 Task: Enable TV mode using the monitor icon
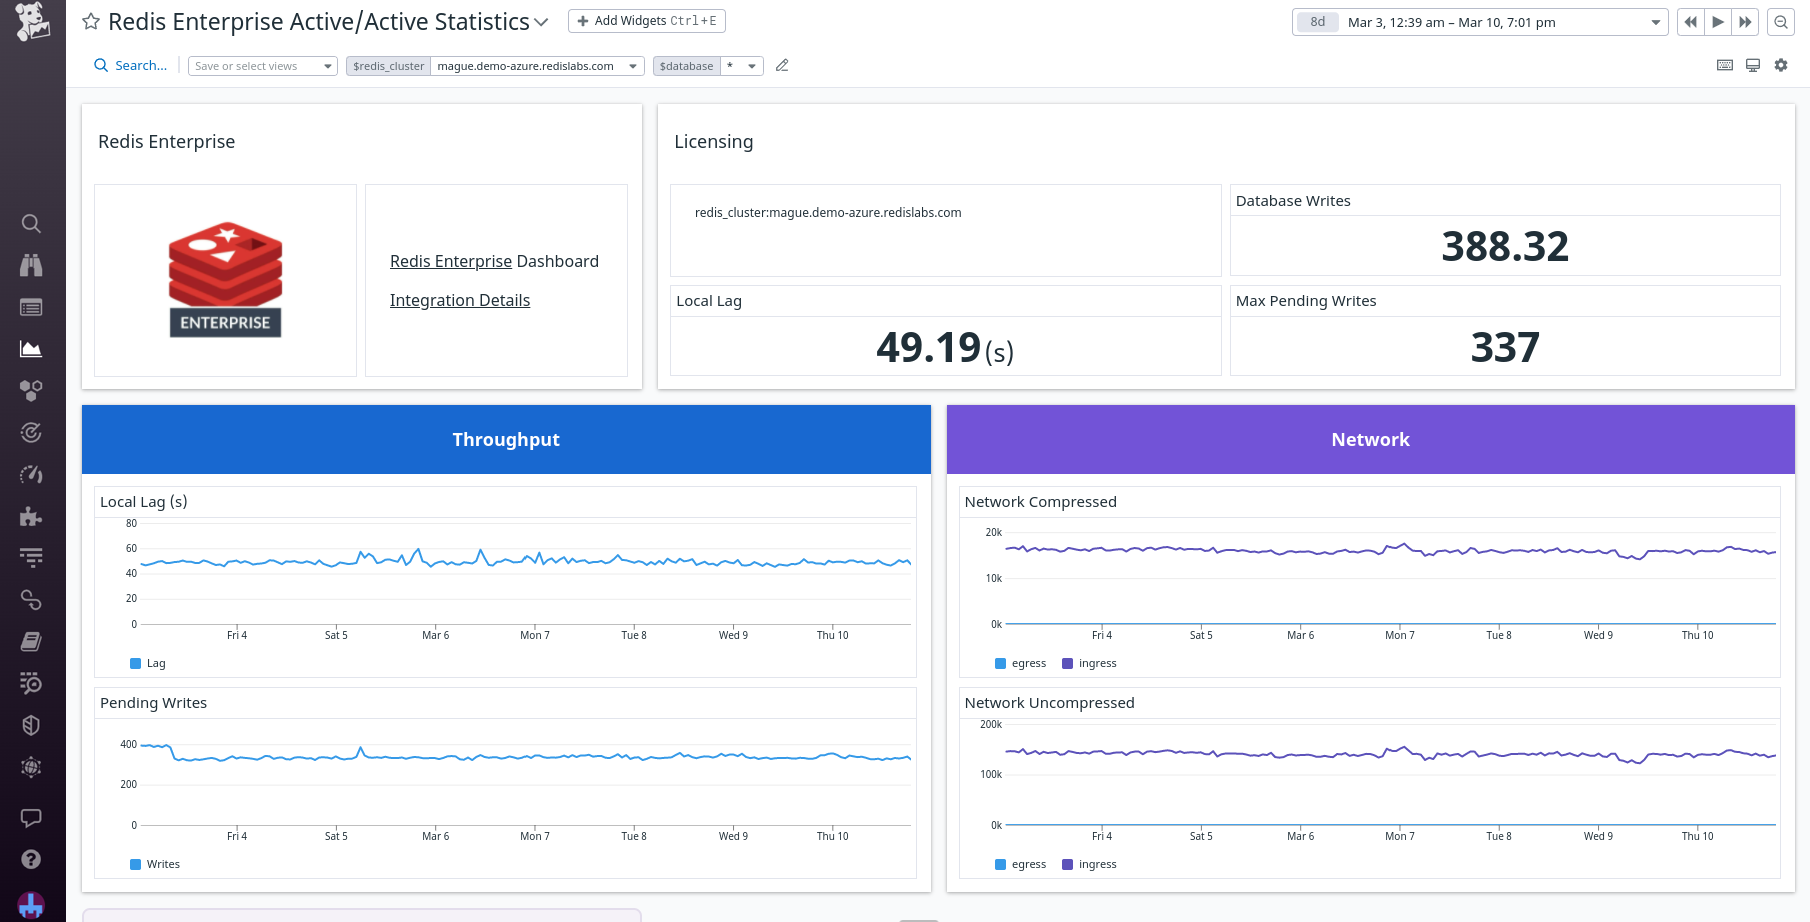pos(1752,65)
